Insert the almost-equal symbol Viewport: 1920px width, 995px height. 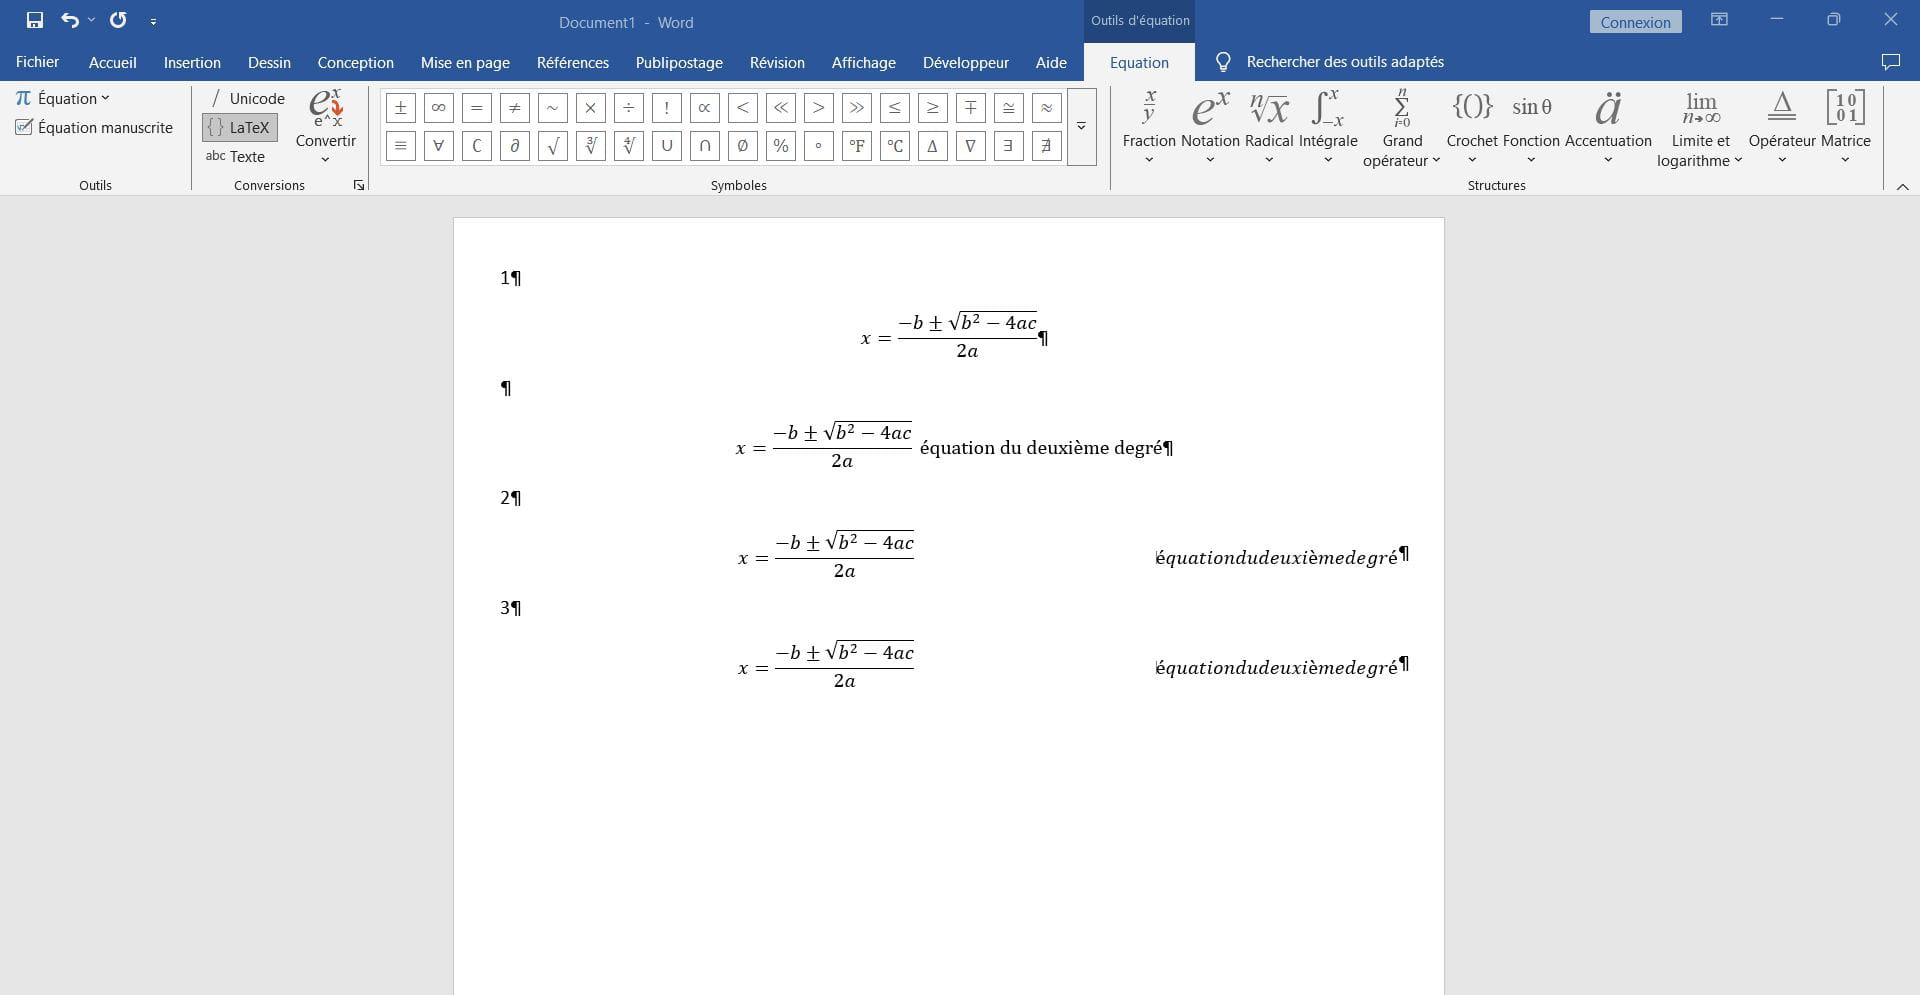1046,108
